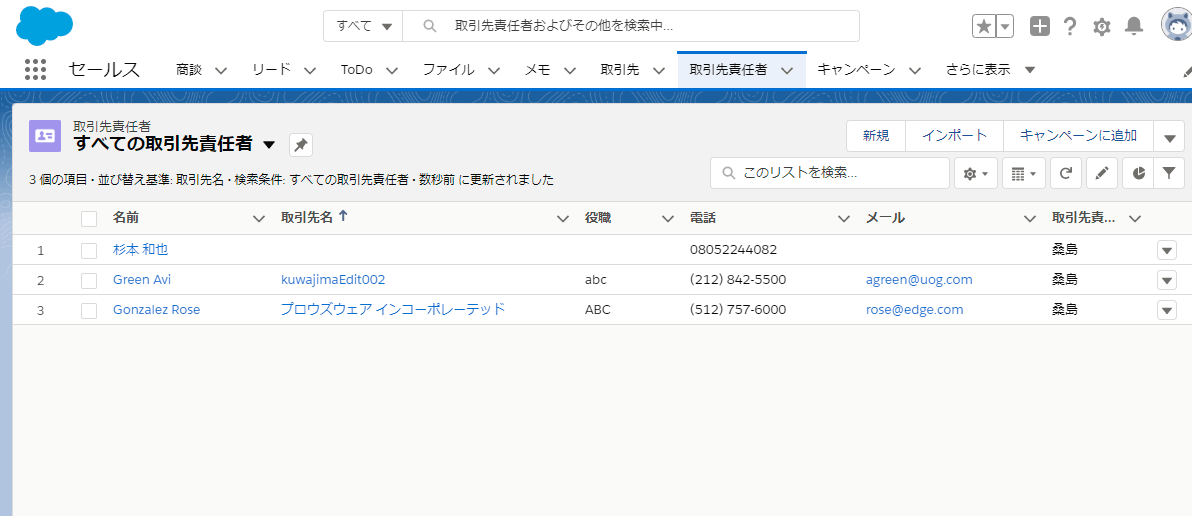This screenshot has height=516, width=1192.
Task: Expand the ファイル tab menu chevron
Action: pyautogui.click(x=493, y=70)
